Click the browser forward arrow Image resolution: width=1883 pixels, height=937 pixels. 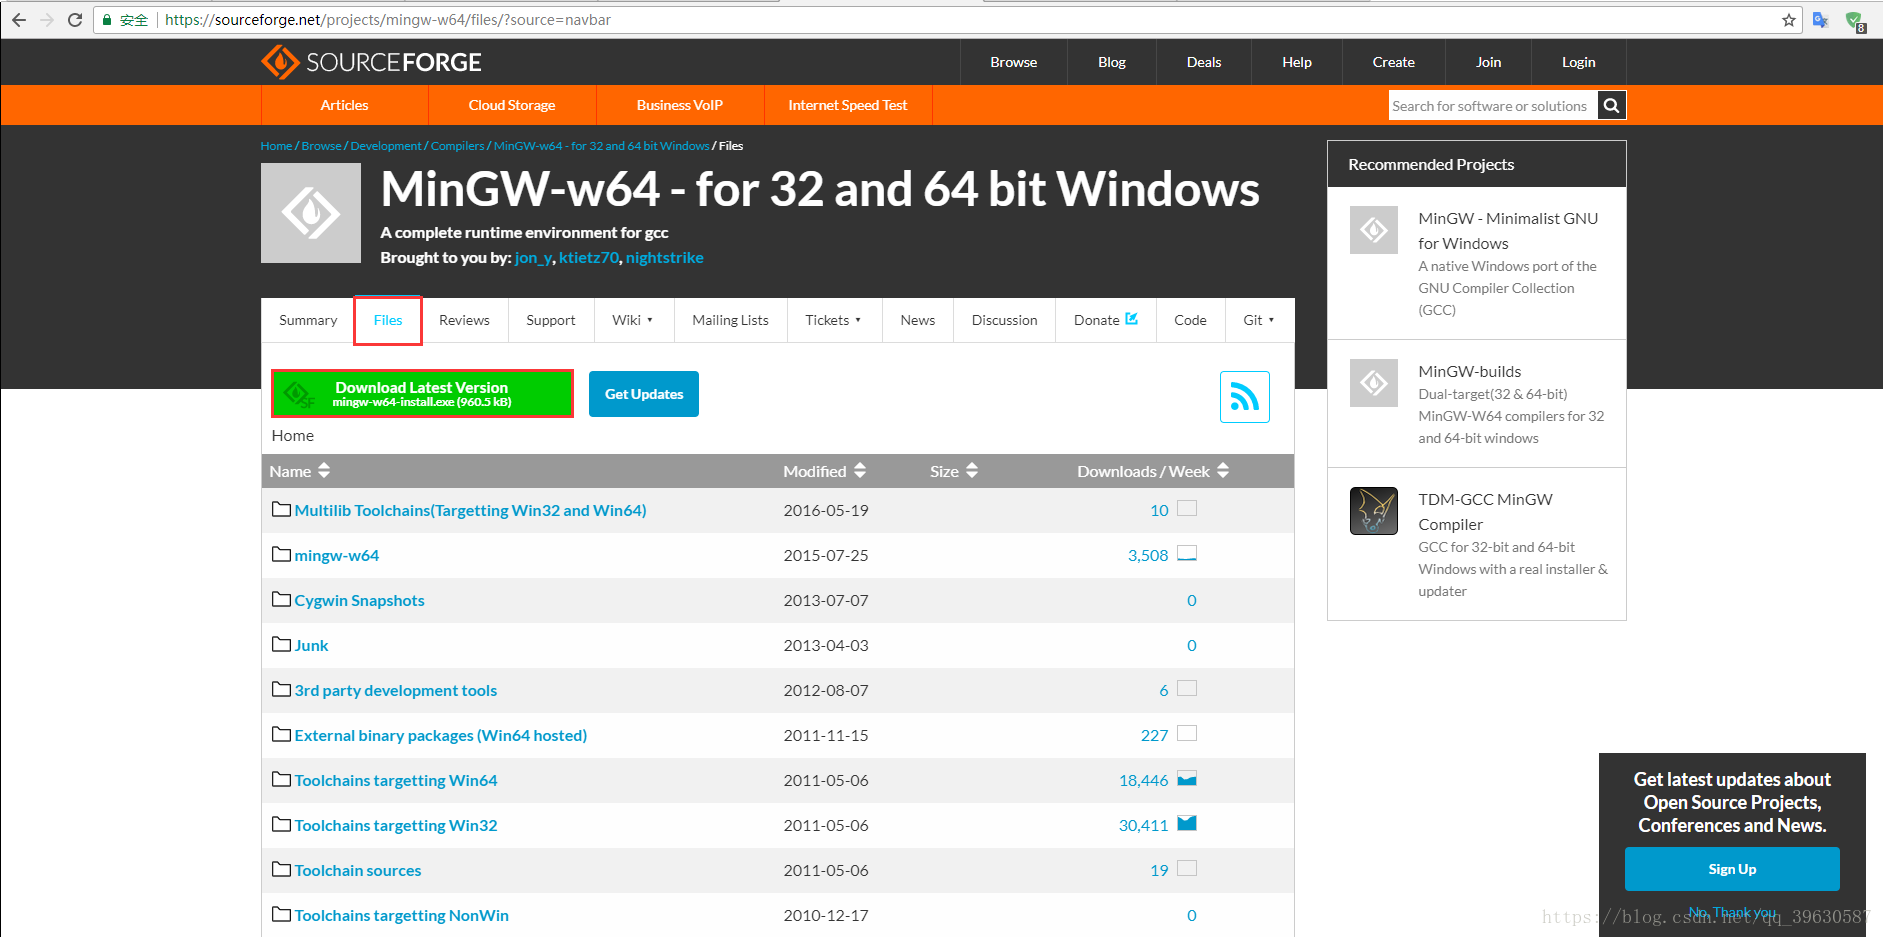click(47, 20)
